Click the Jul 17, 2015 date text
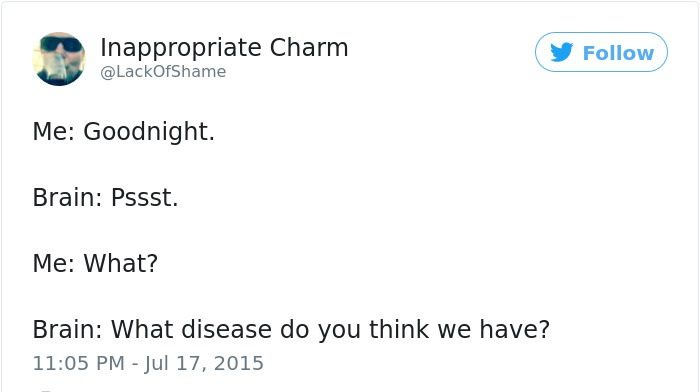The height and width of the screenshot is (392, 700). click(204, 363)
